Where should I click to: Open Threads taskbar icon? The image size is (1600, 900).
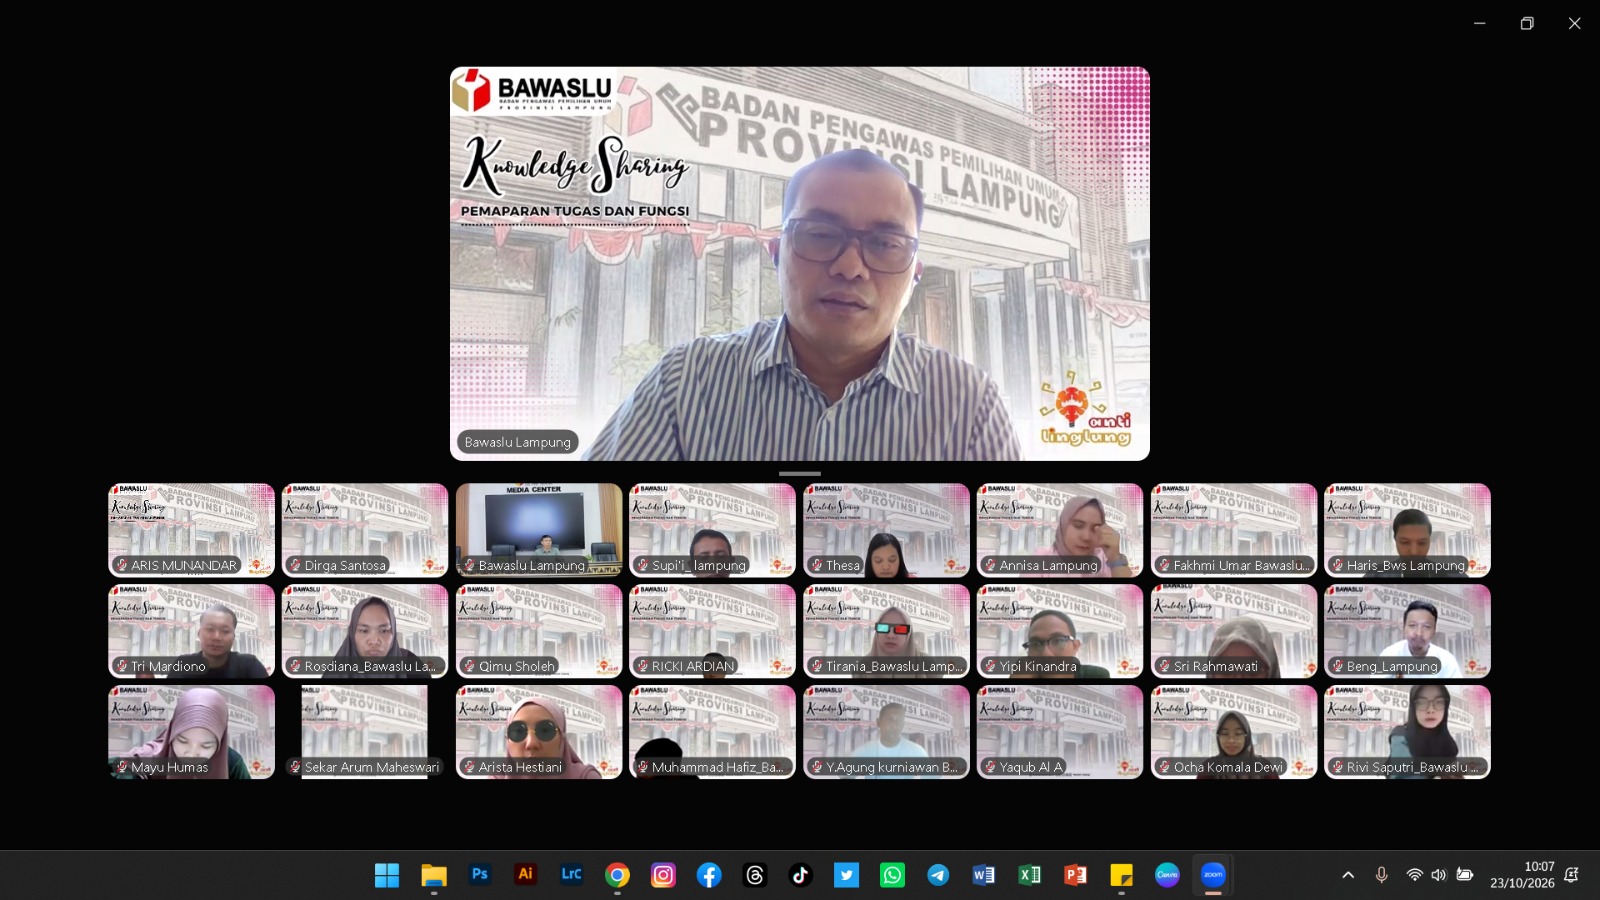pyautogui.click(x=755, y=875)
